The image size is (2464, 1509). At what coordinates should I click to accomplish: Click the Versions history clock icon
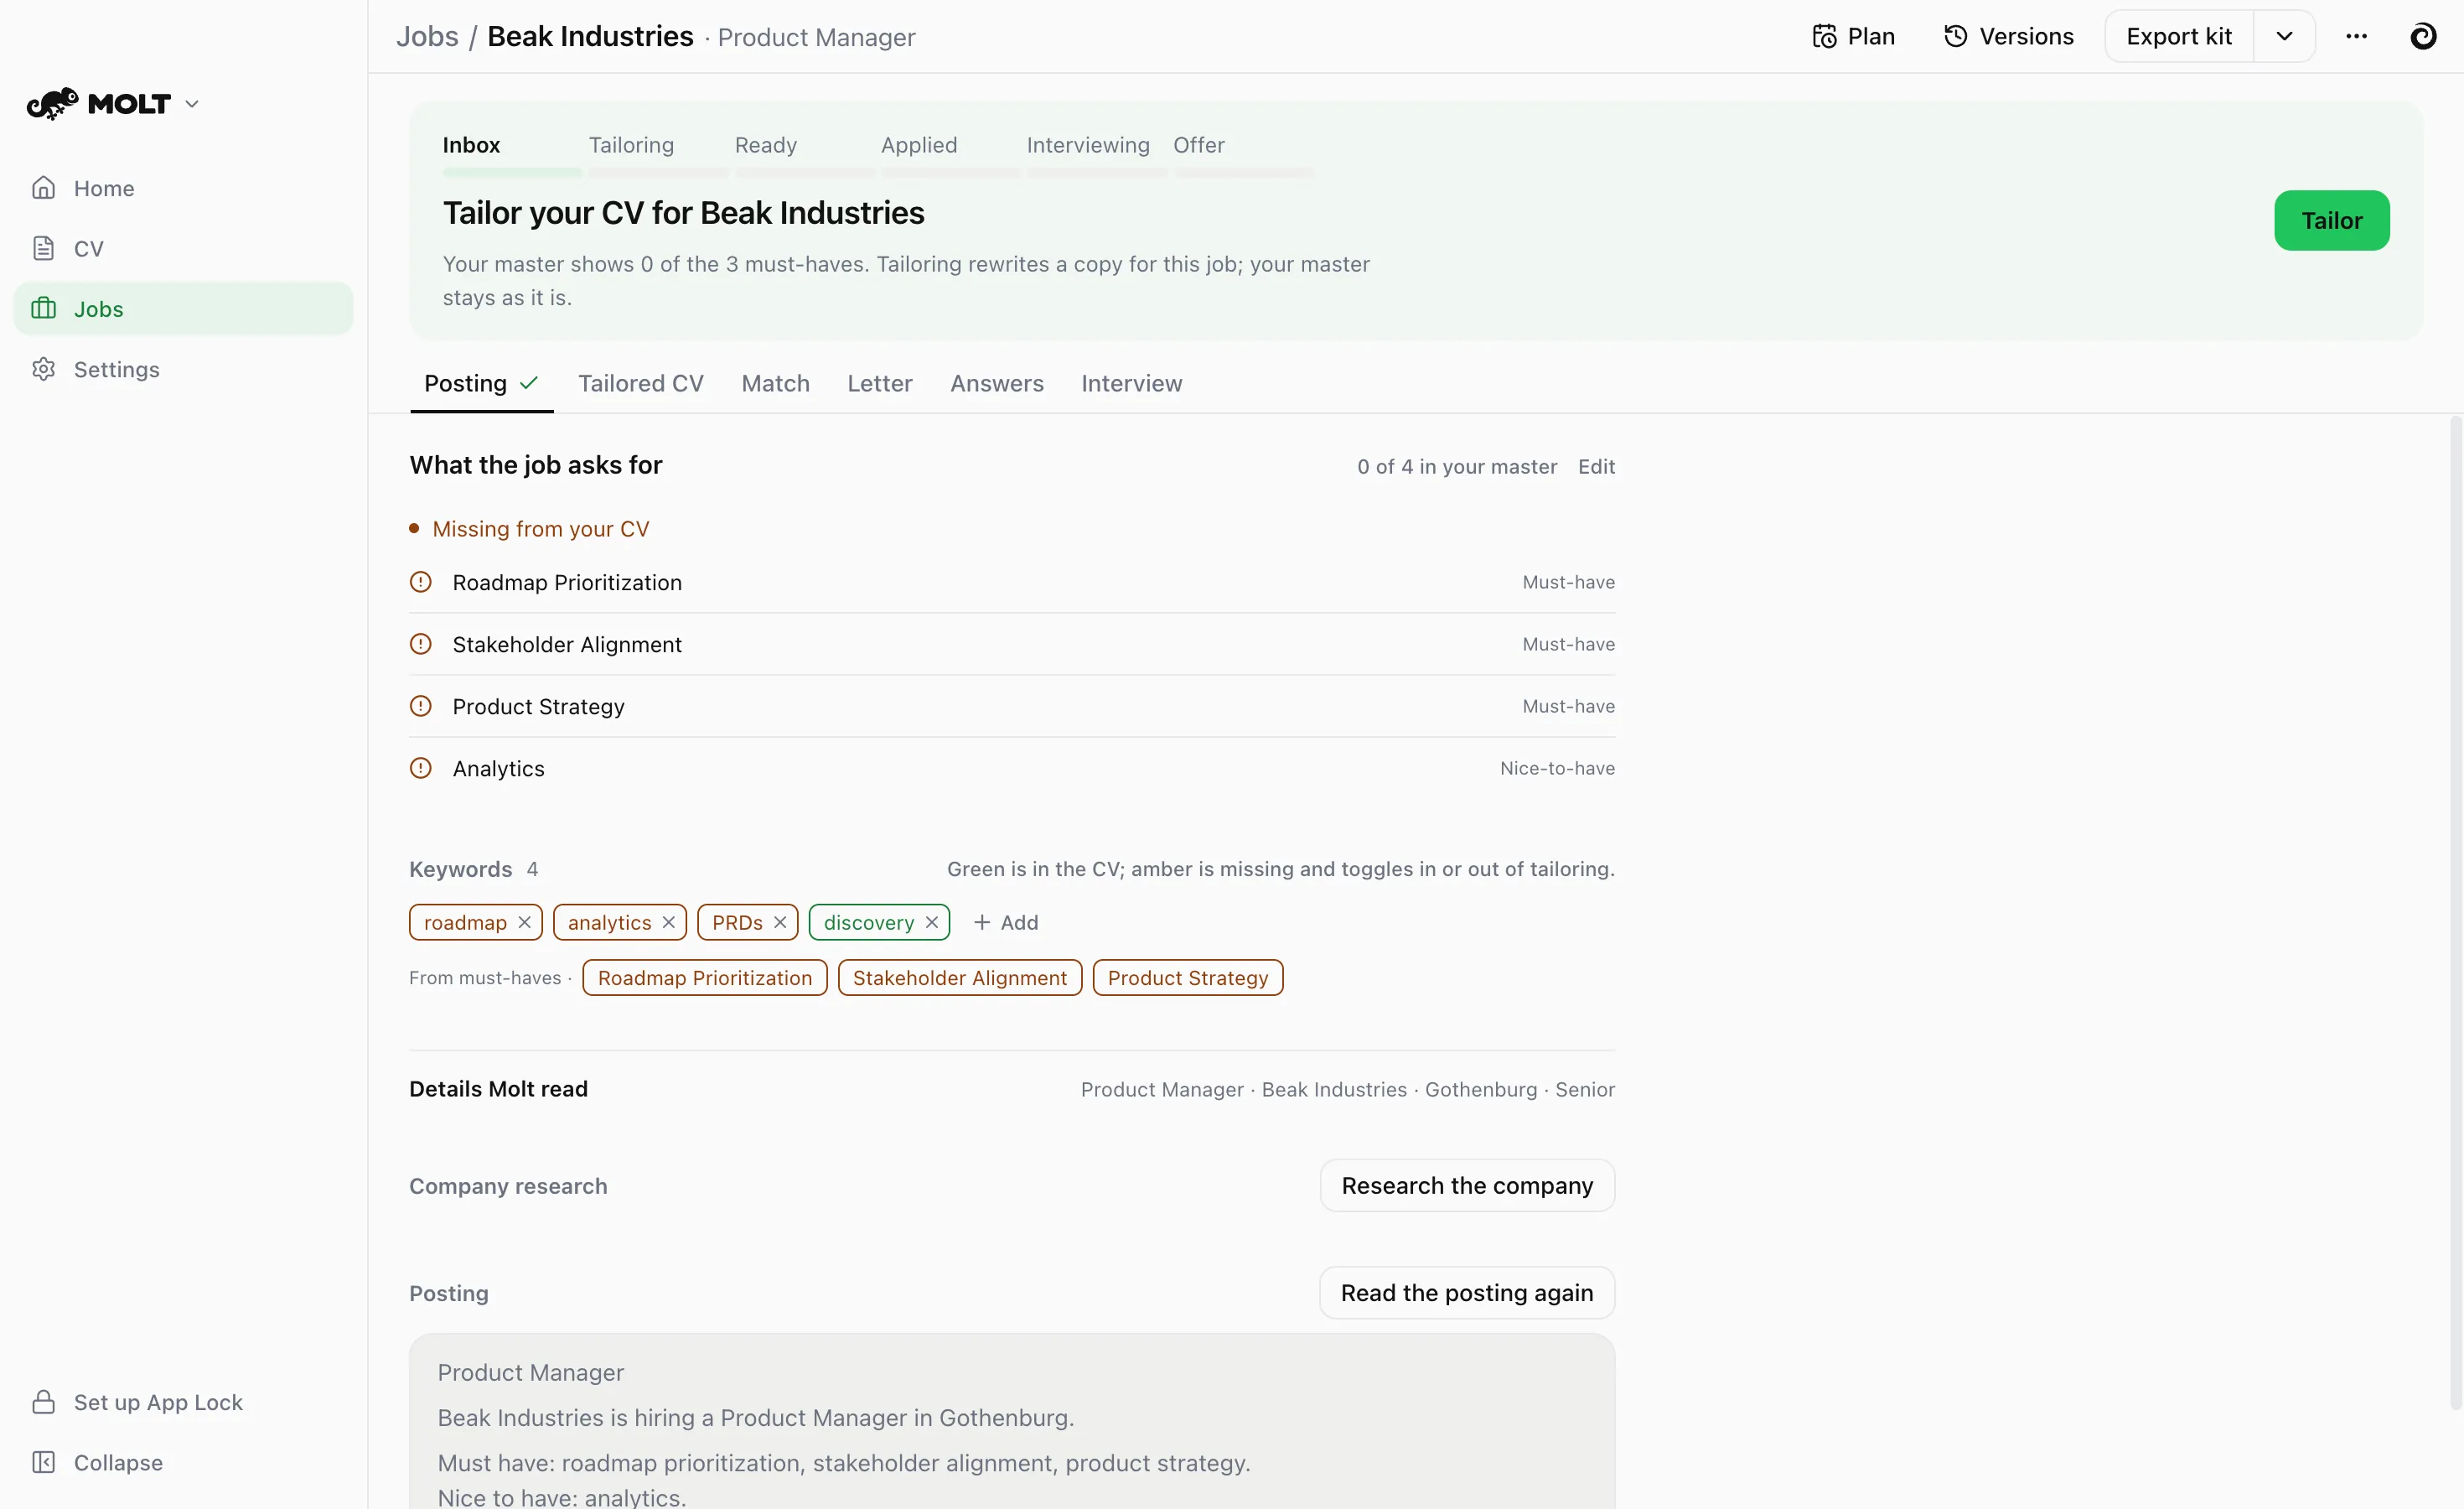1955,36
